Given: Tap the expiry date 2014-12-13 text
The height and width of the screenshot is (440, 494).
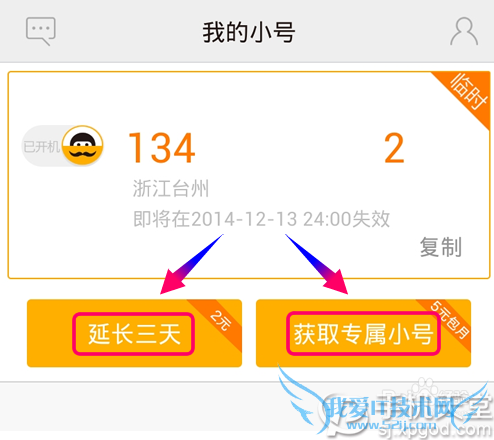Looking at the screenshot, I should coord(244,219).
